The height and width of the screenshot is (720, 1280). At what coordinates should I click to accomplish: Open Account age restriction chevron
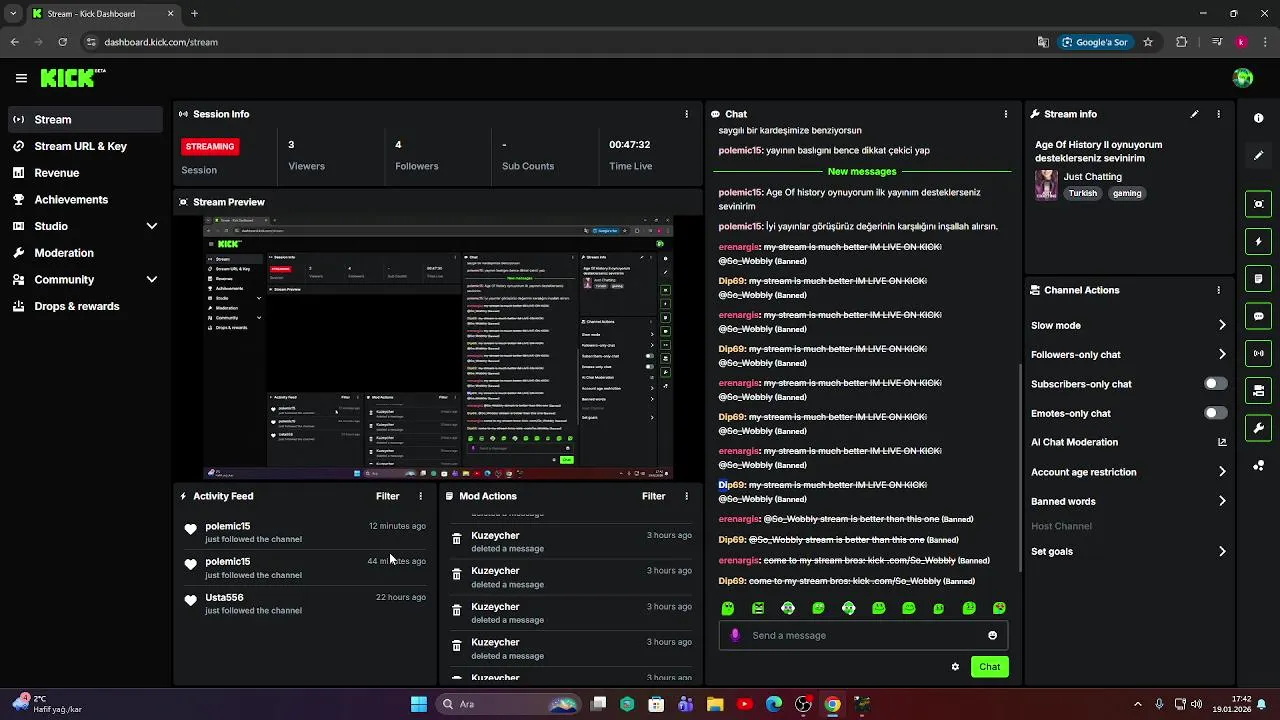point(1222,472)
